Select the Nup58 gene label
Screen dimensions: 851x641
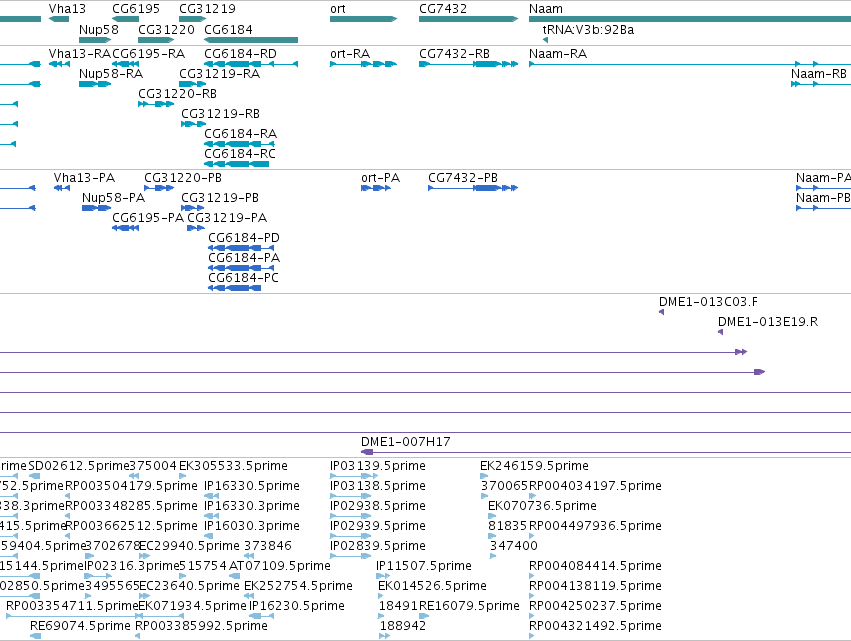(98, 29)
